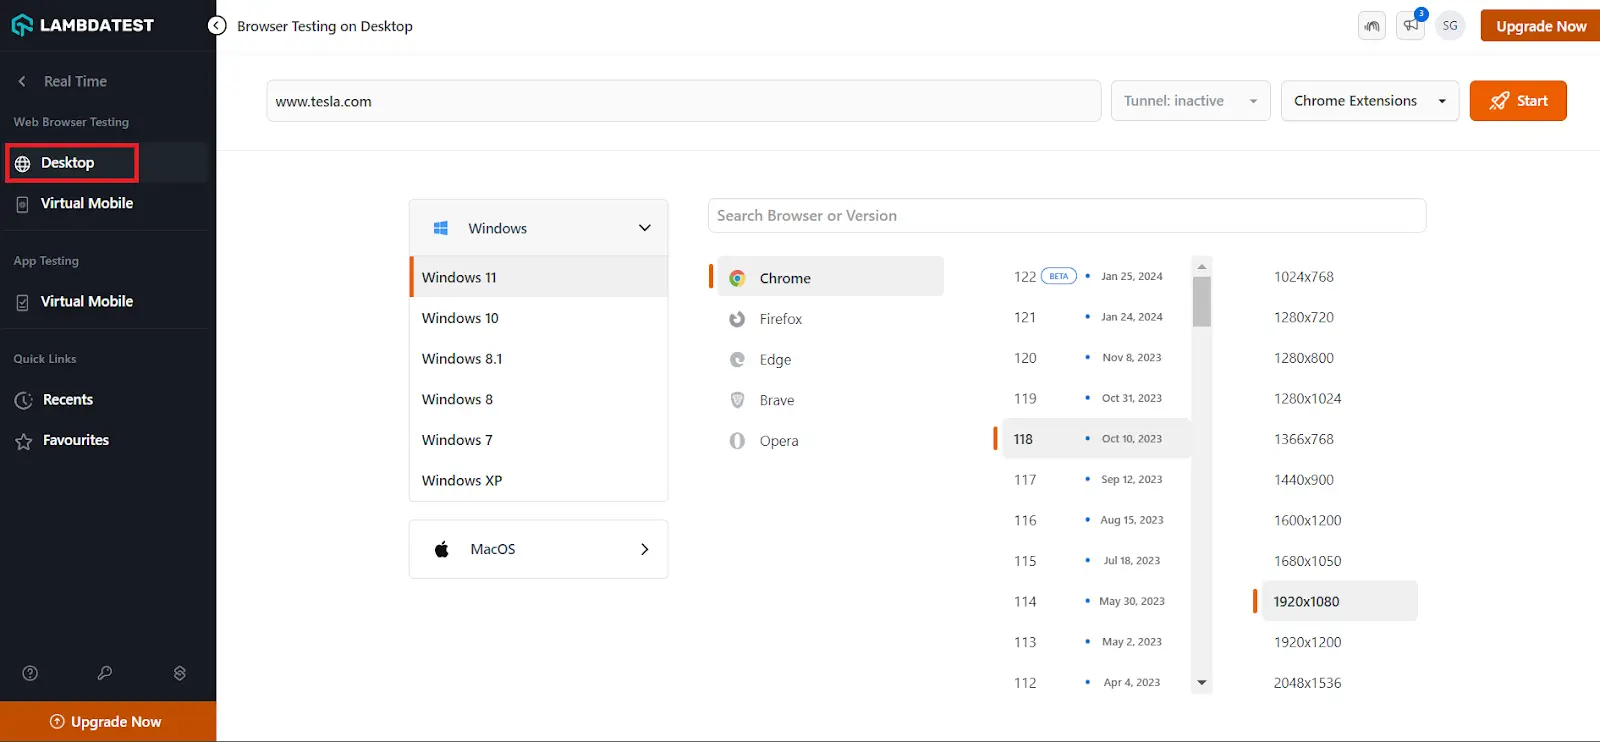Screen dimensions: 1600x742
Task: Select the Chrome browser
Action: click(x=830, y=278)
